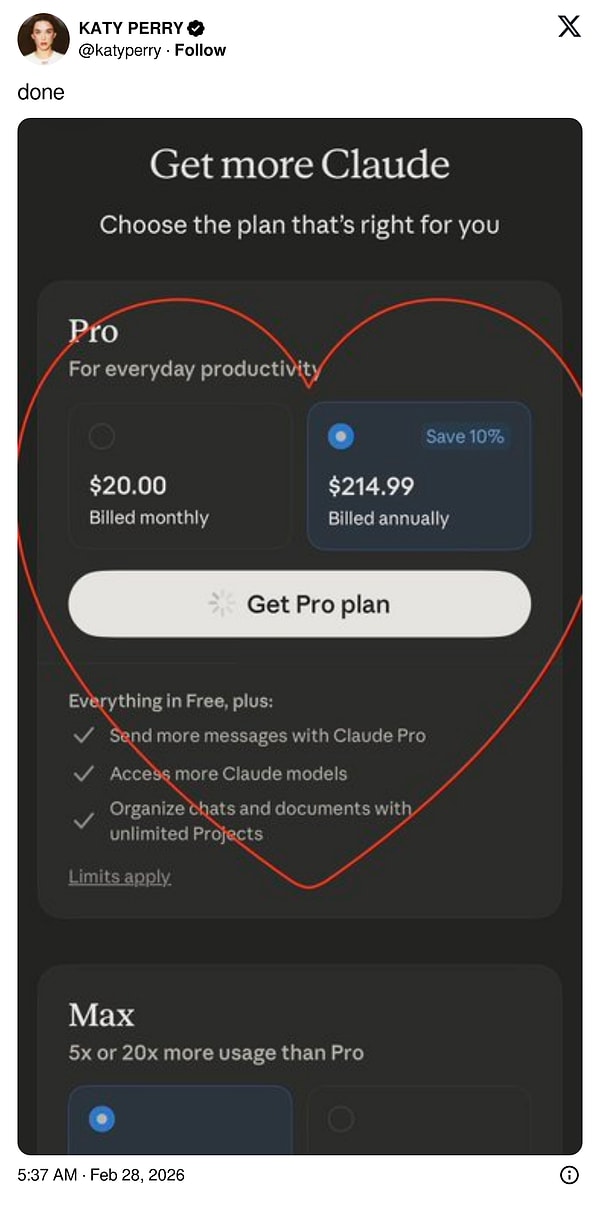600x1205 pixels.
Task: Click checkmark beside Access more Claude models
Action: coord(84,774)
